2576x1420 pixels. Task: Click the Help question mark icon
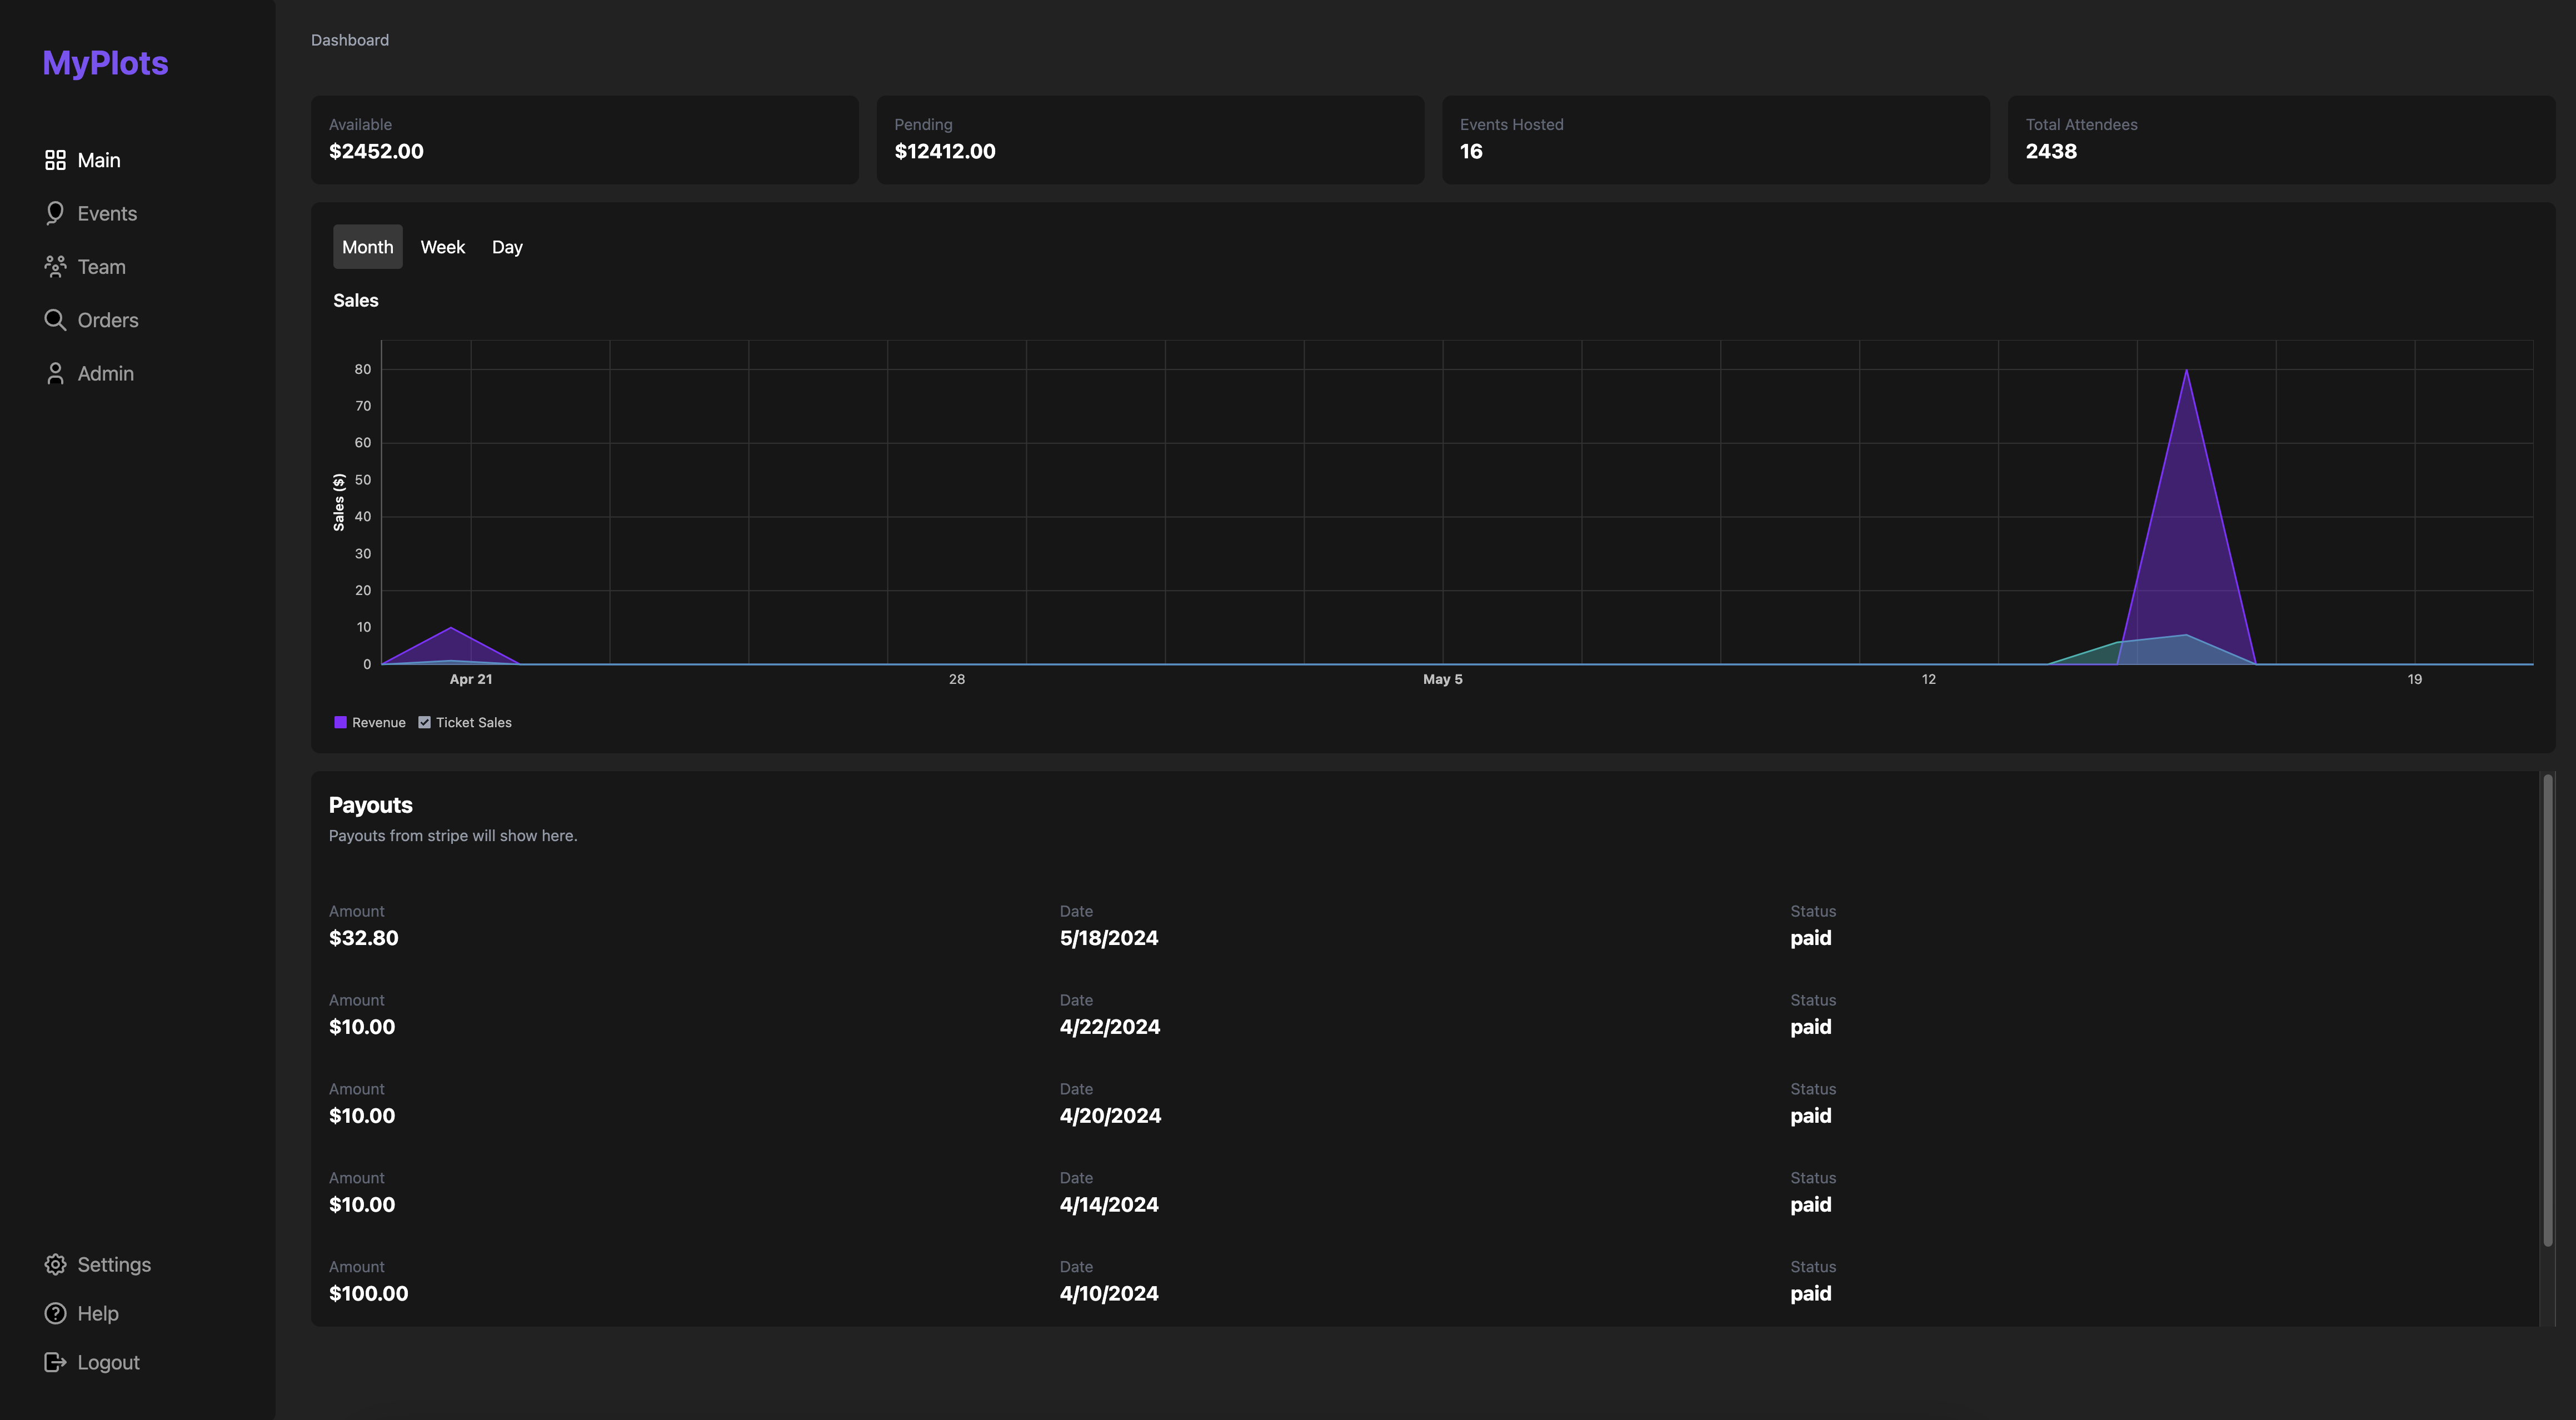(55, 1313)
